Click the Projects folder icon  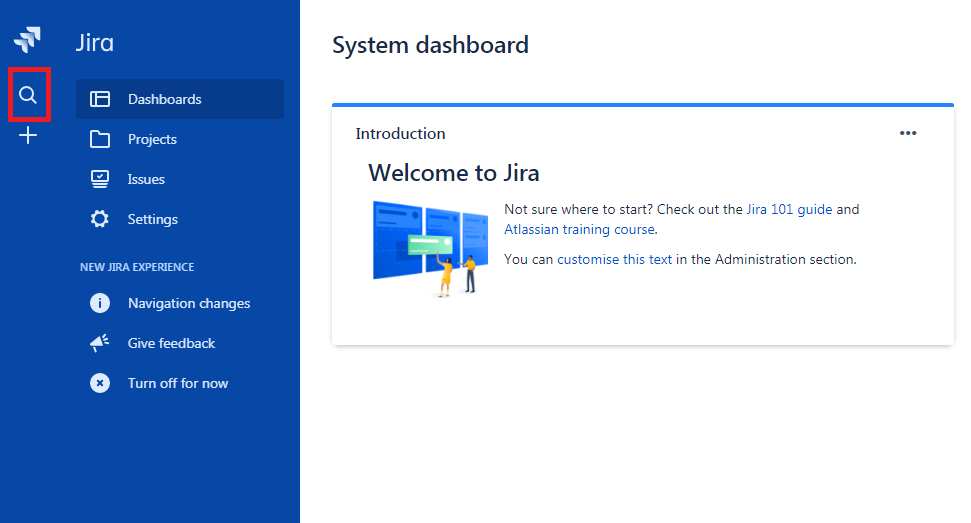point(100,139)
